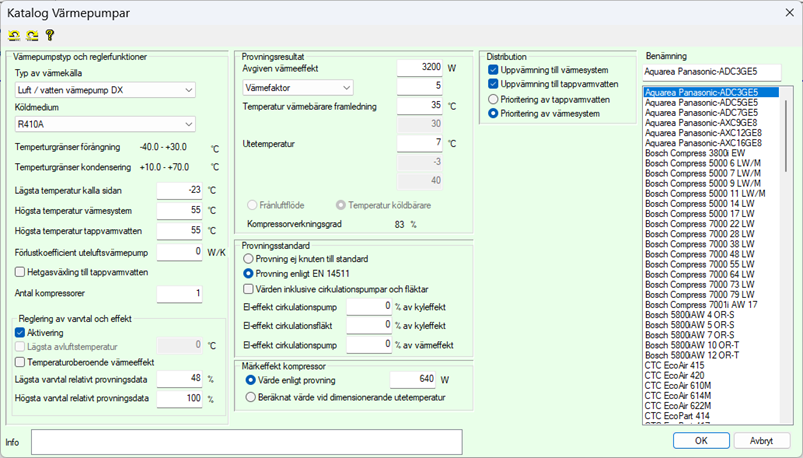Open help with the question mark icon
This screenshot has width=803, height=458.
(48, 35)
